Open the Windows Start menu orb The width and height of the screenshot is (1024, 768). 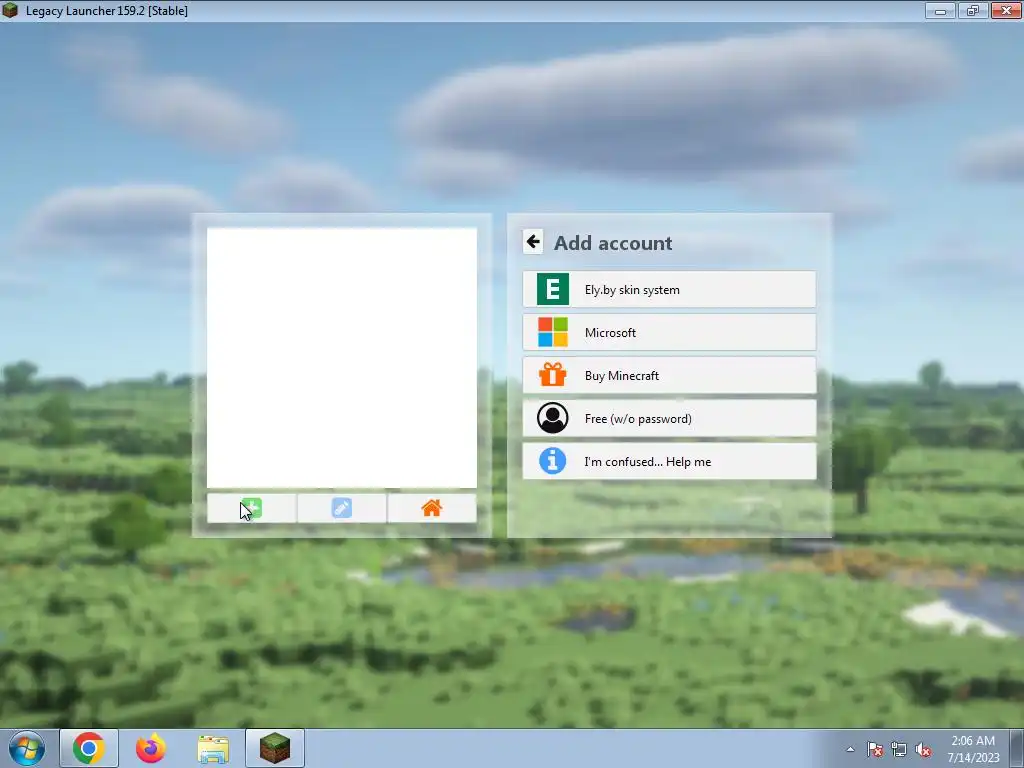click(27, 748)
